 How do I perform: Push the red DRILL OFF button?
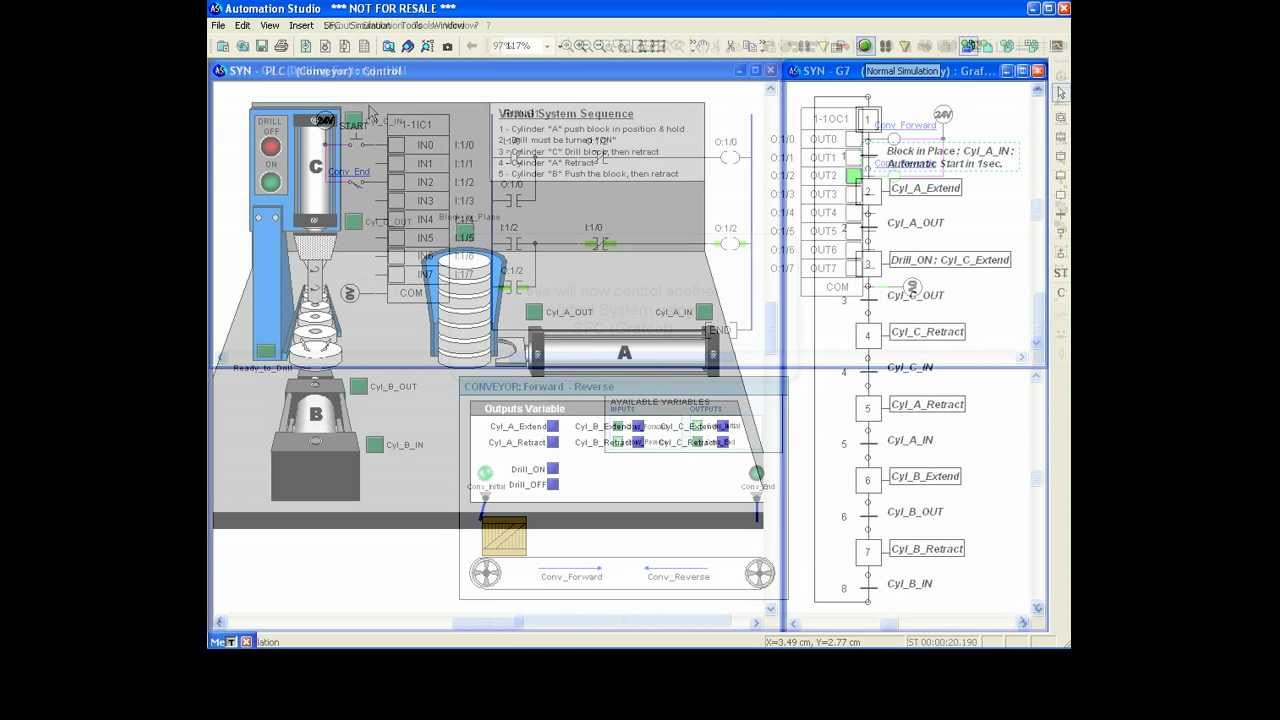click(x=270, y=148)
